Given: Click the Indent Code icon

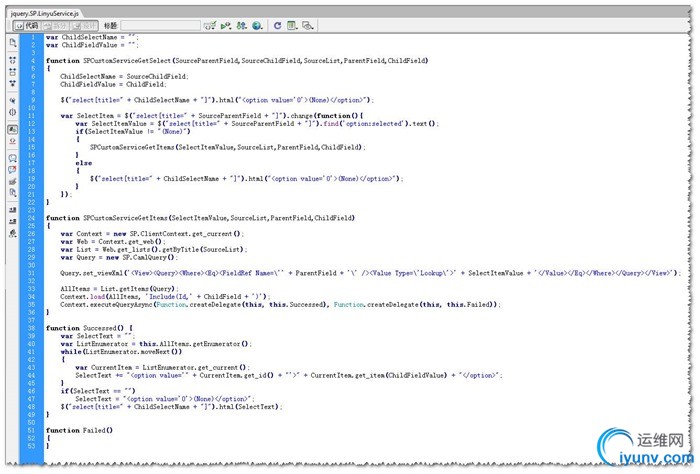Looking at the screenshot, I should point(12,210).
